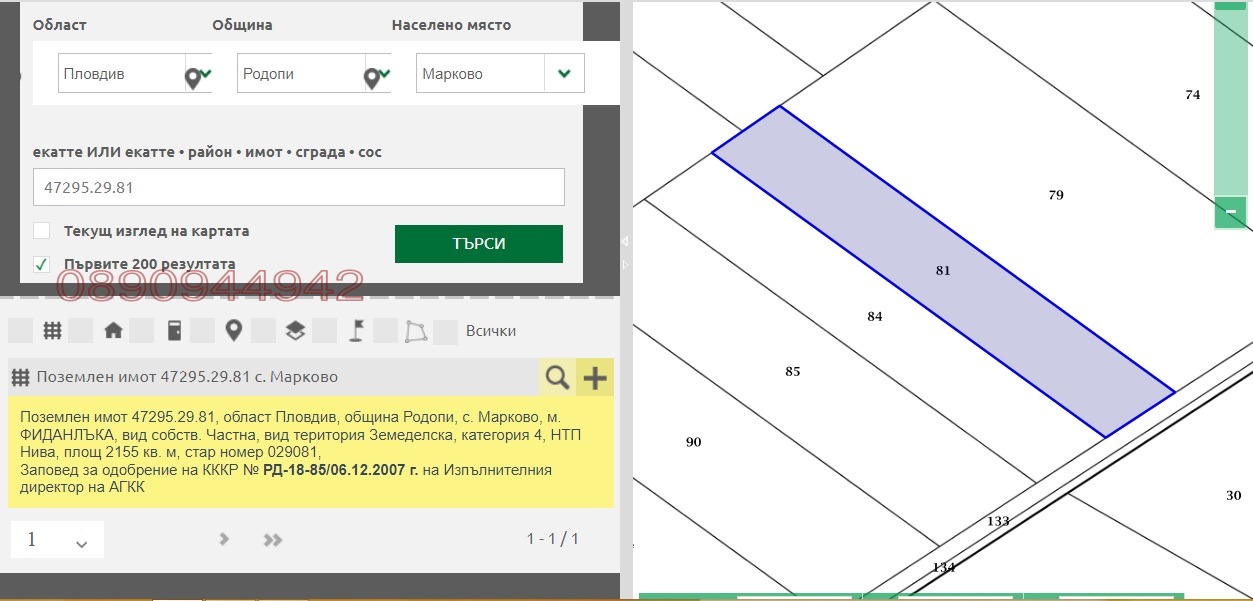Select the parcel grid filter icon
Screen dimensions: 1253x601
52,330
